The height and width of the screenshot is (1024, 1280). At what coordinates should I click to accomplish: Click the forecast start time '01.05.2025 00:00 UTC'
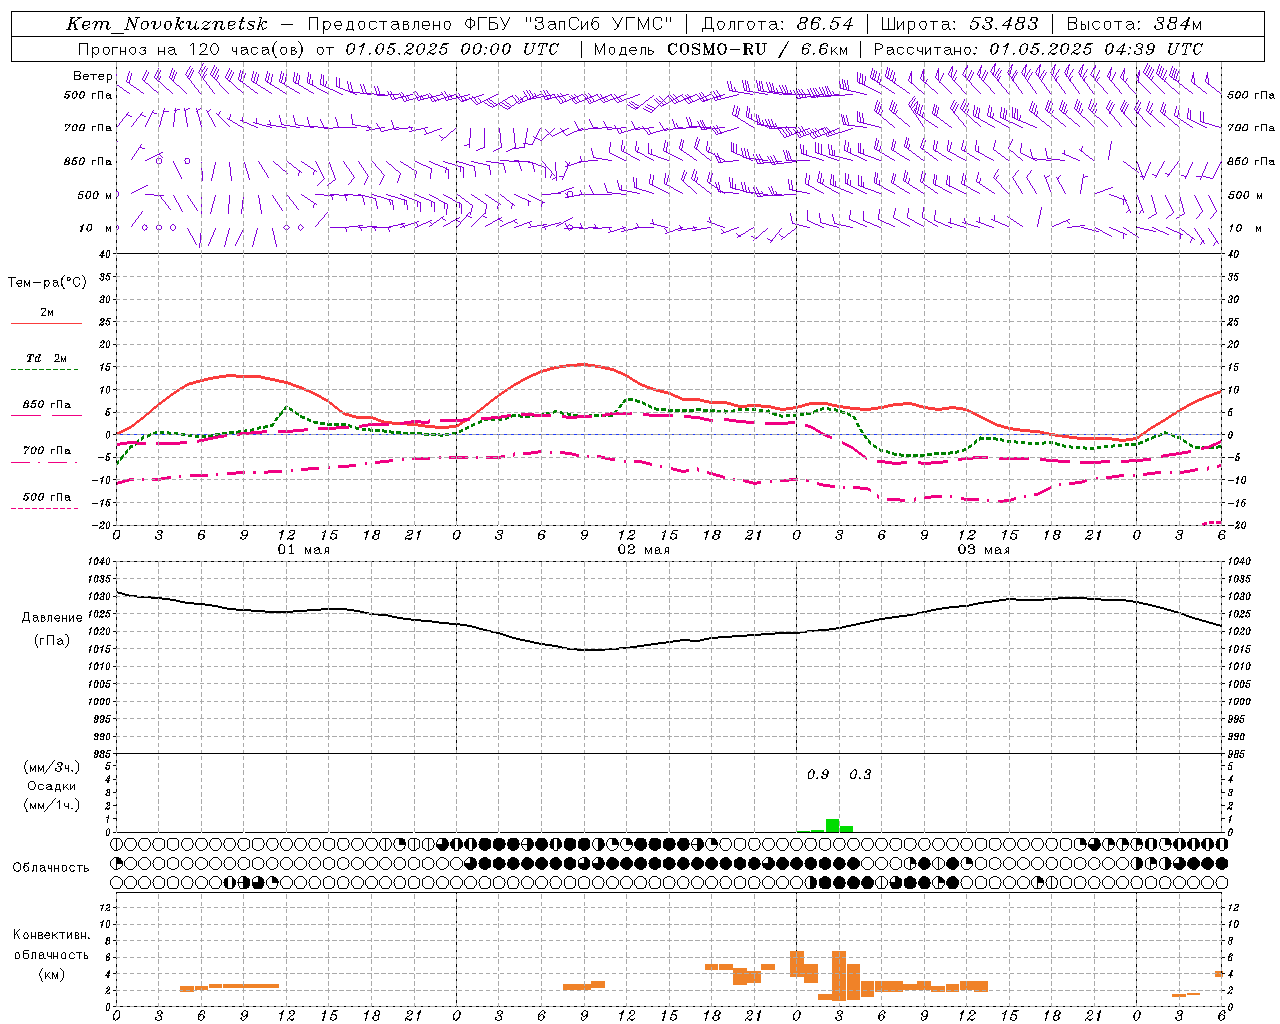click(x=452, y=49)
